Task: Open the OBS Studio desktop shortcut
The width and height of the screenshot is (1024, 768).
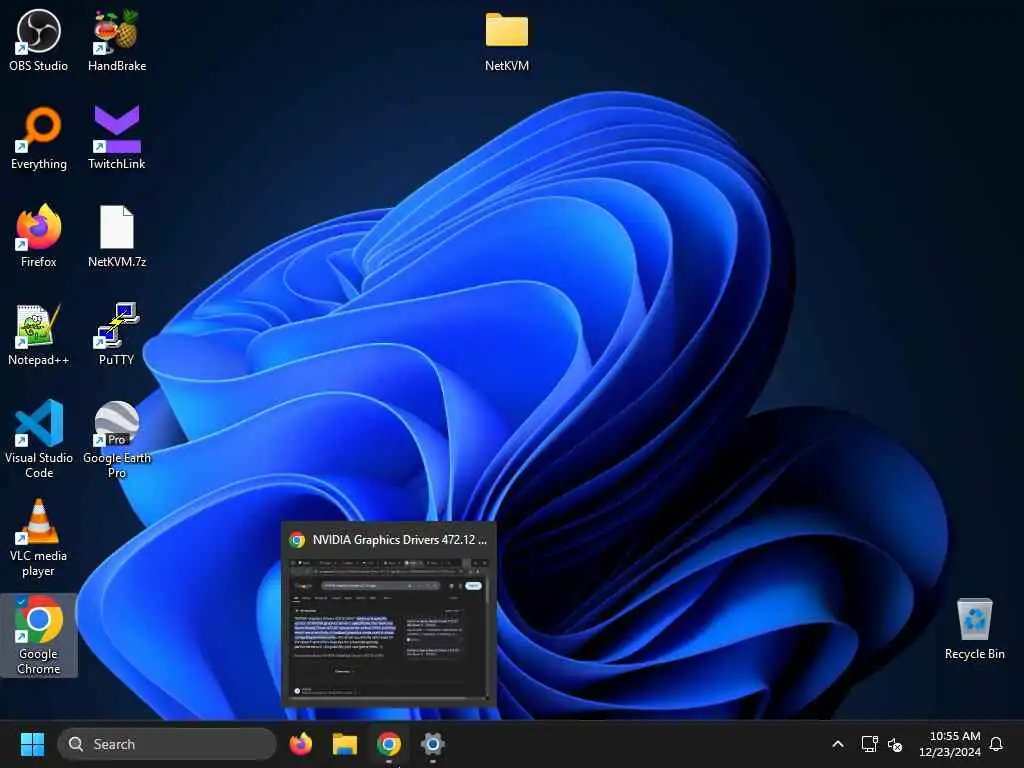Action: pos(39,39)
